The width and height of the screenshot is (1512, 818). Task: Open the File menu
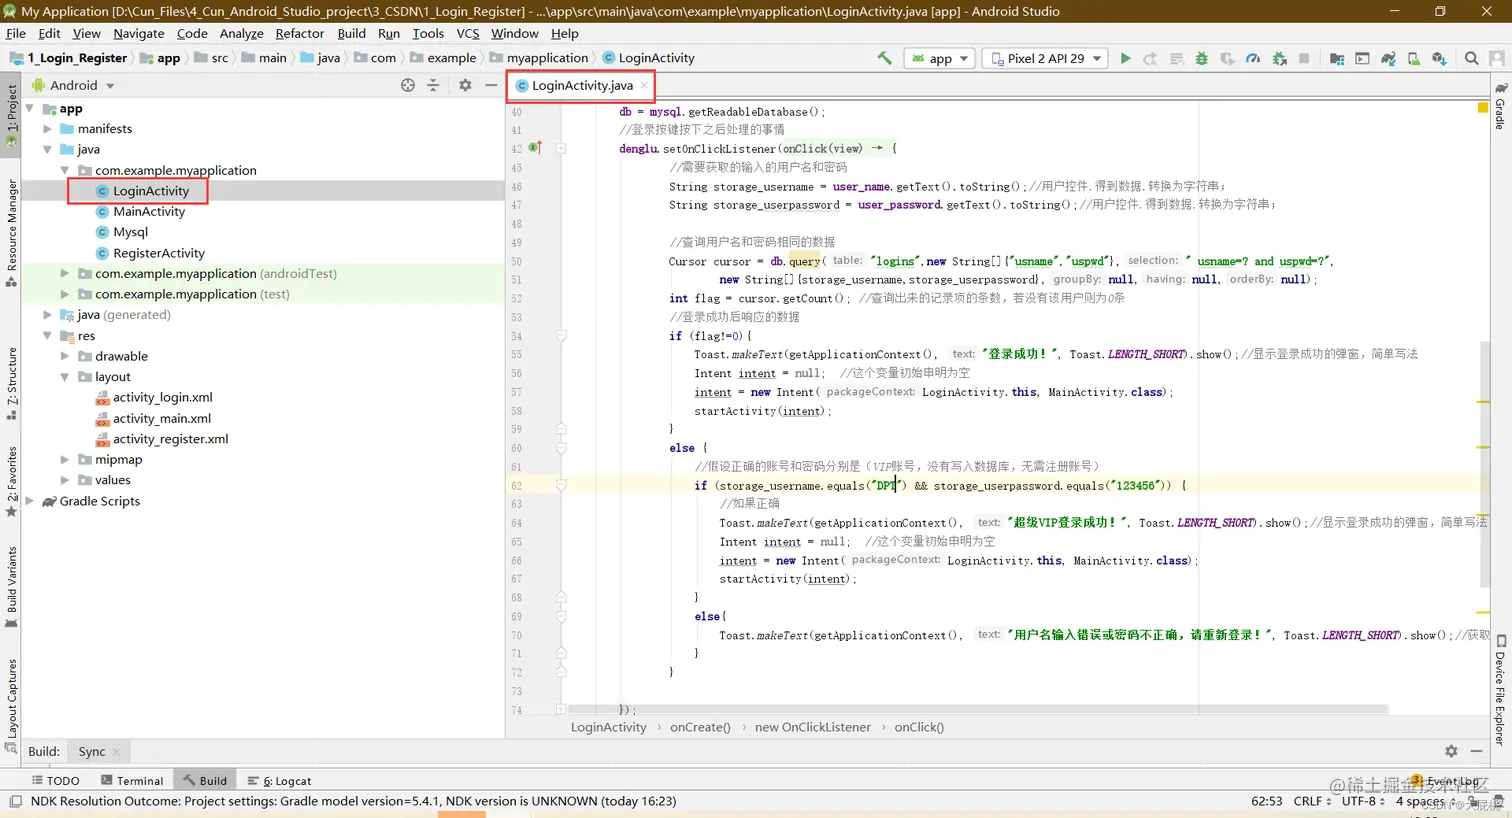click(x=16, y=33)
